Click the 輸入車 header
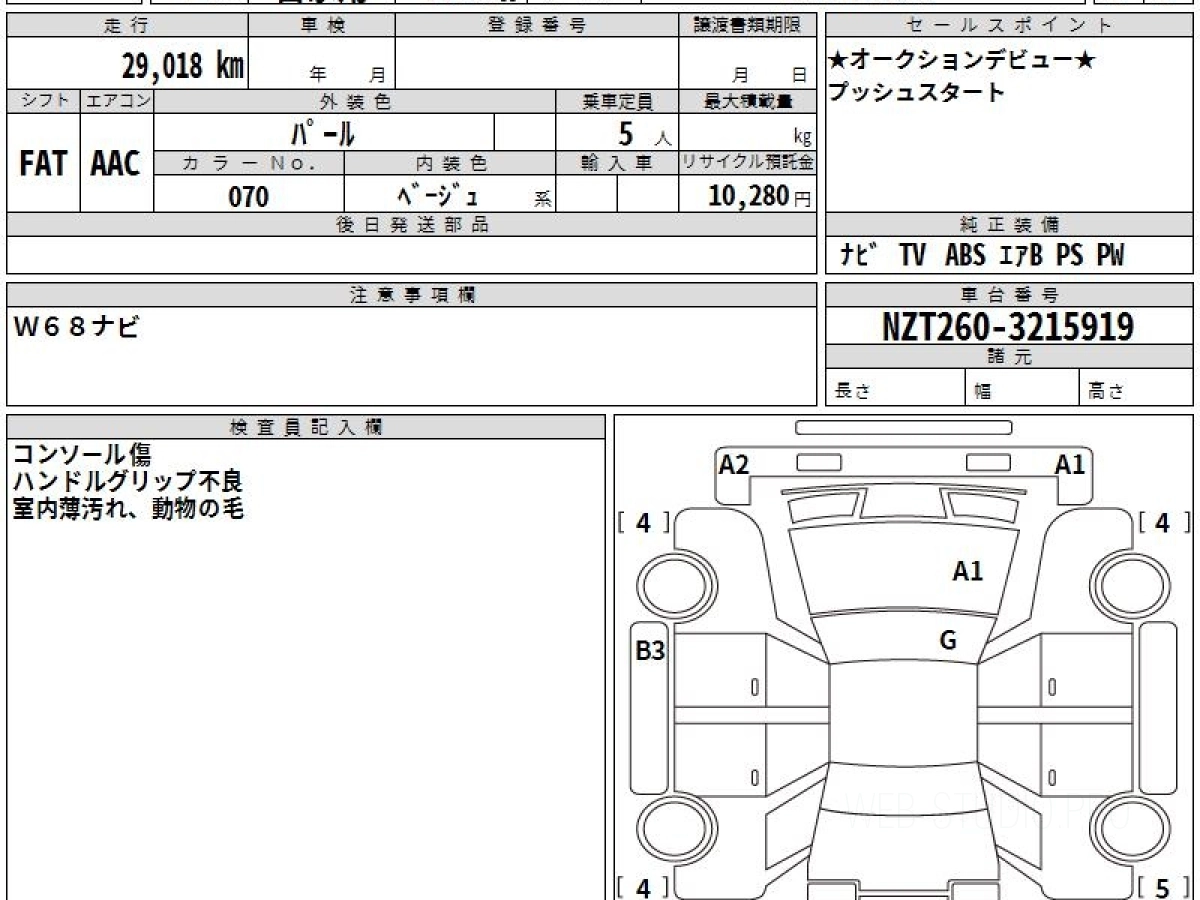Viewport: 1200px width, 900px height. pos(617,163)
